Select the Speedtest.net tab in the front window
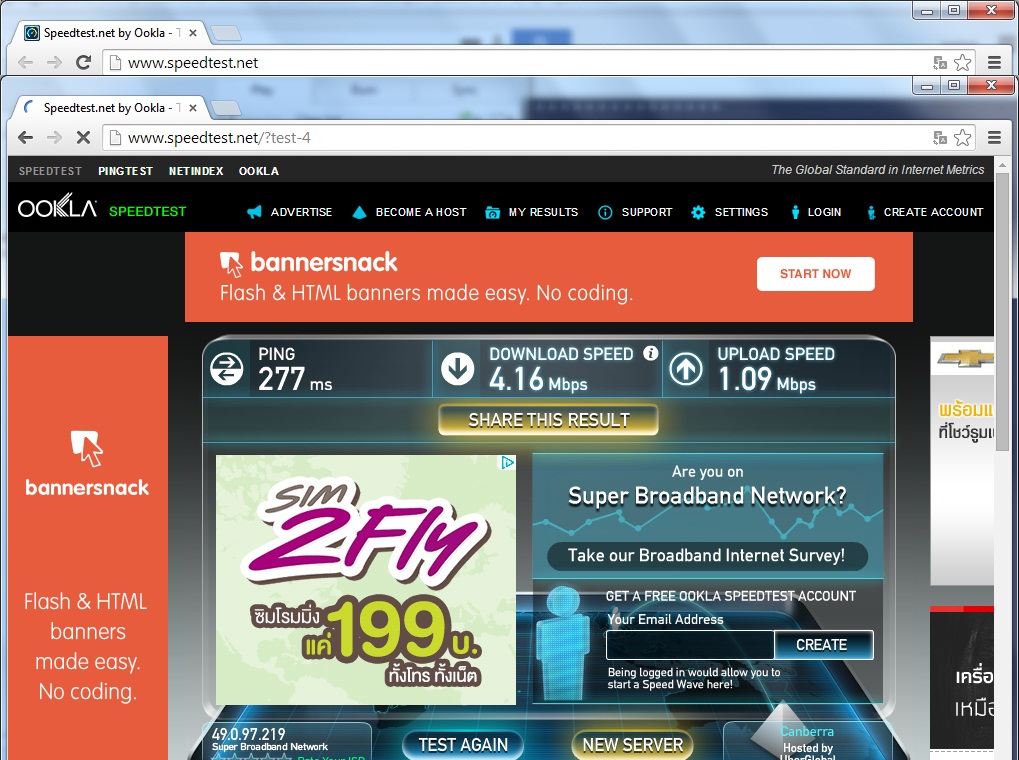The image size is (1019, 760). pos(107,107)
